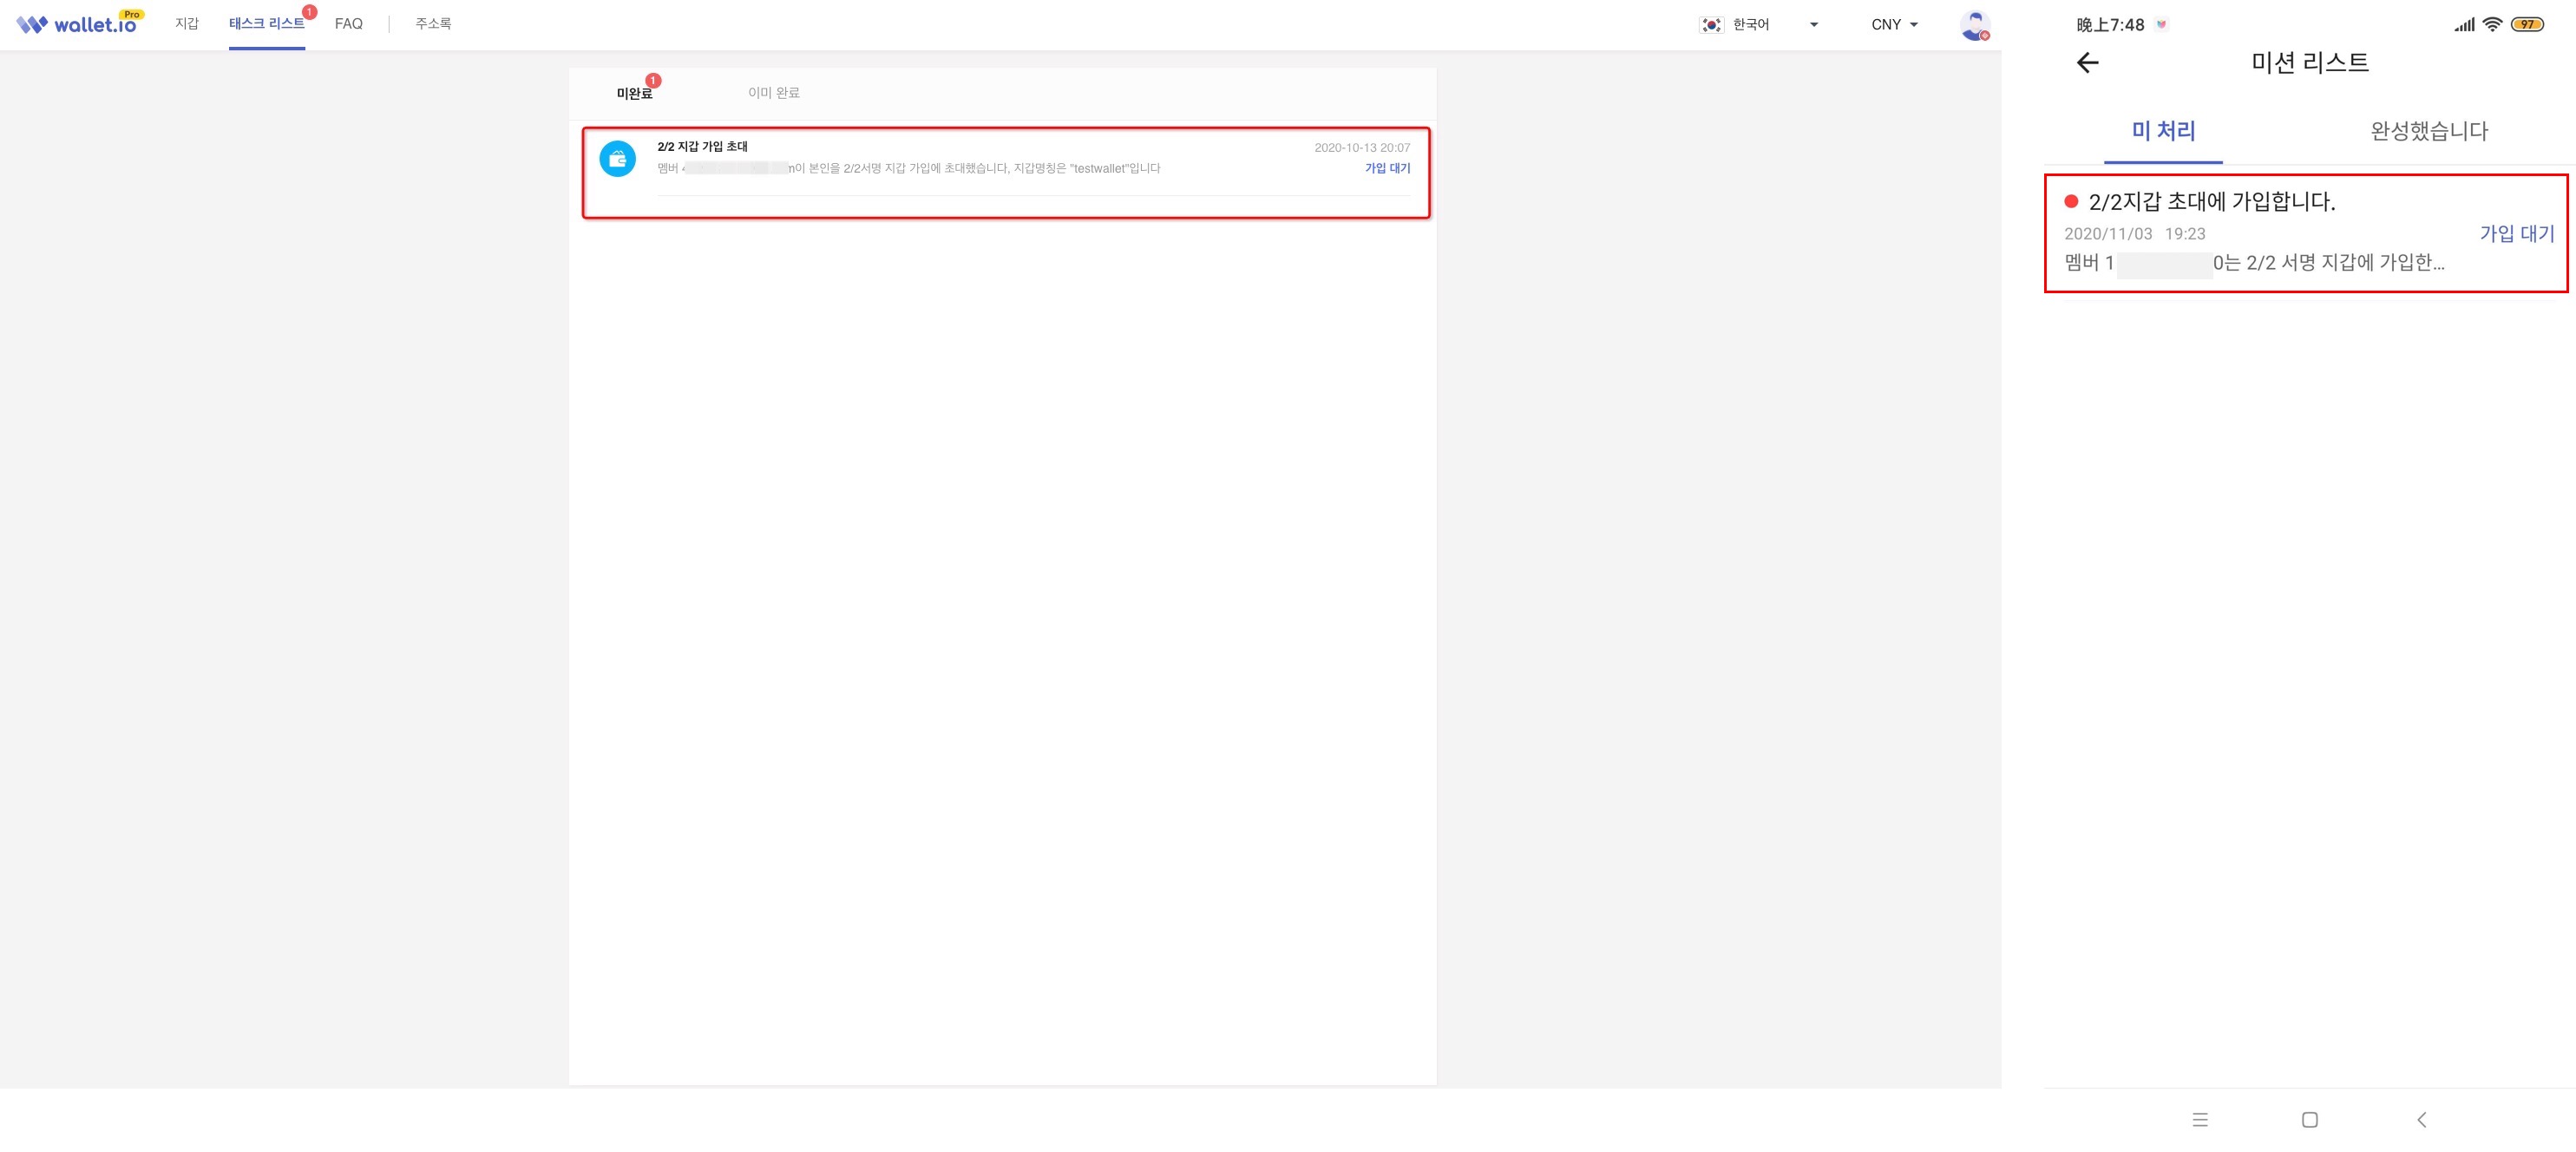Switch to the 이미 완료 tab
The image size is (2576, 1152).
pos(773,93)
